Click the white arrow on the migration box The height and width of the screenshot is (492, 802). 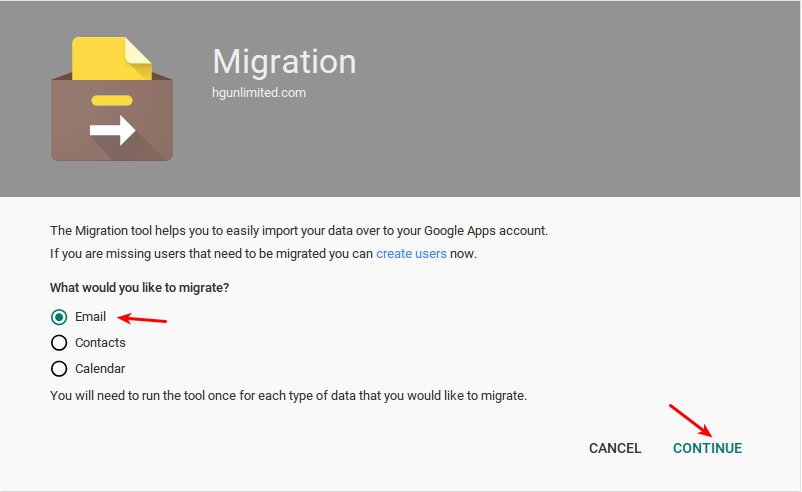pos(113,130)
